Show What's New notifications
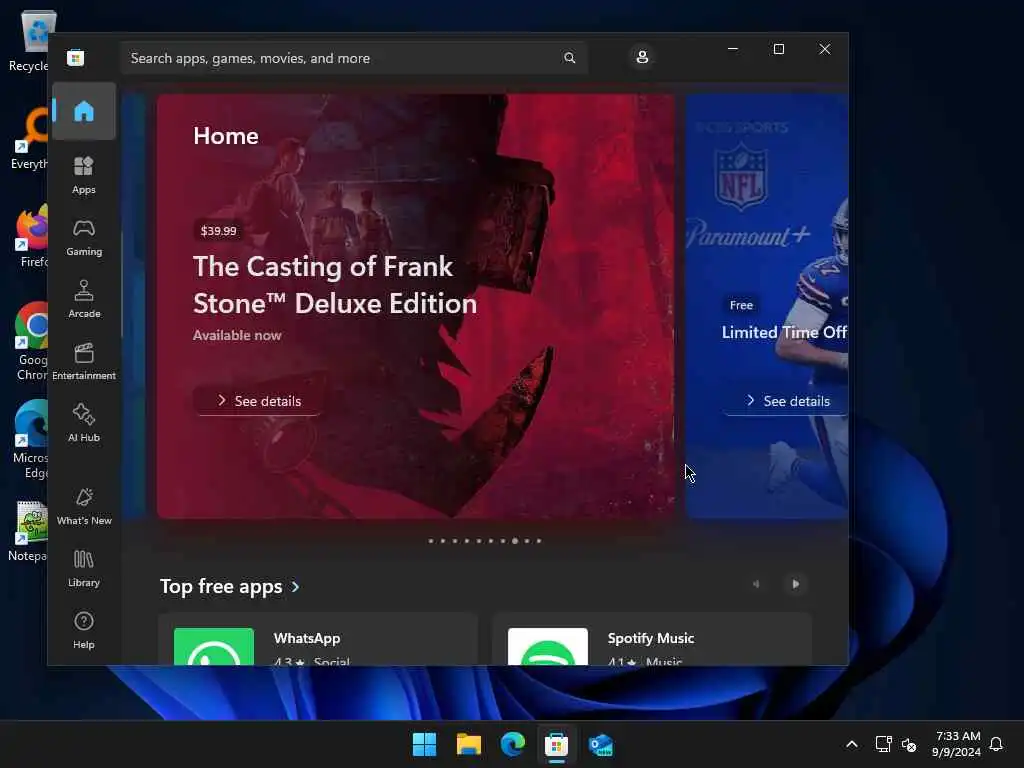 [x=84, y=506]
